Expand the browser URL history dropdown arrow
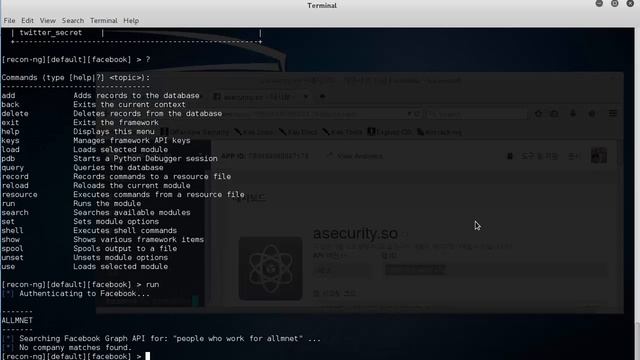The width and height of the screenshot is (640, 360). 409,114
